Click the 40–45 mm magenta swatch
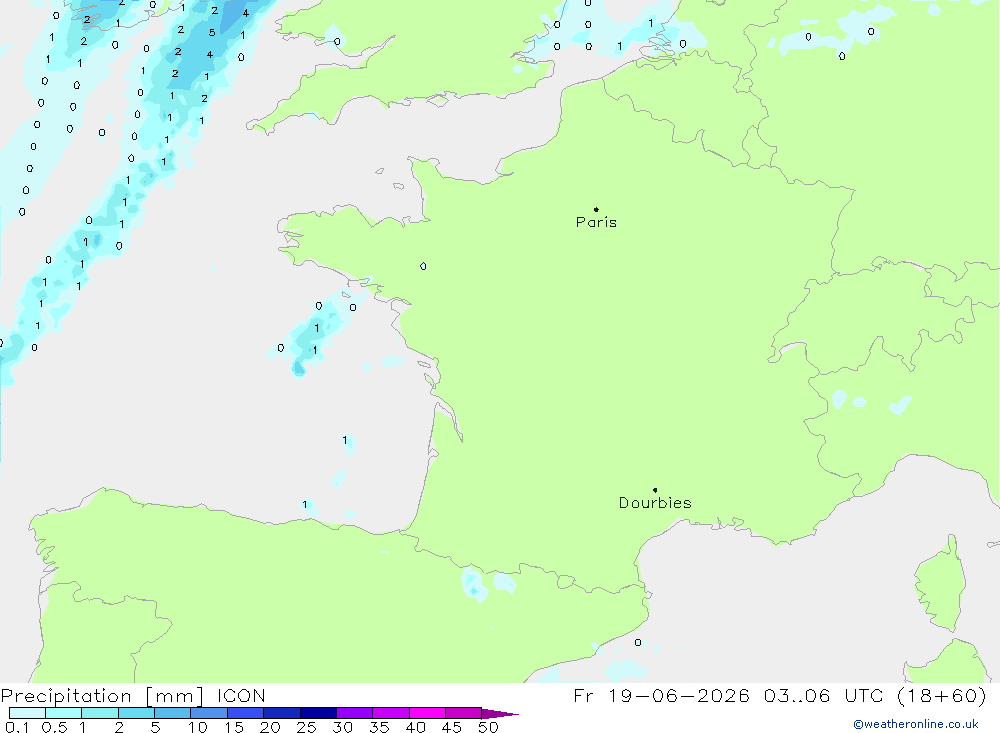This screenshot has height=733, width=1000. [x=427, y=713]
